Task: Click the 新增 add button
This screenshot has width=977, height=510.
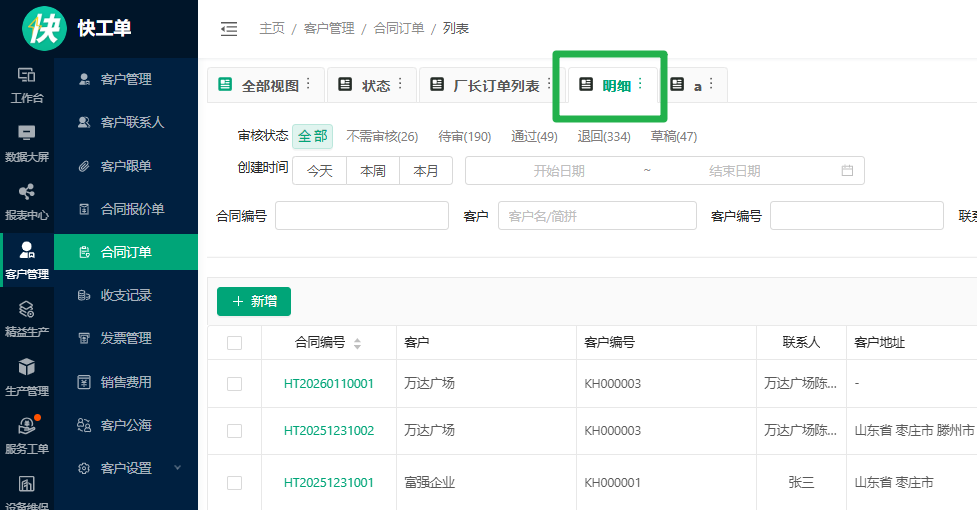Action: click(254, 301)
